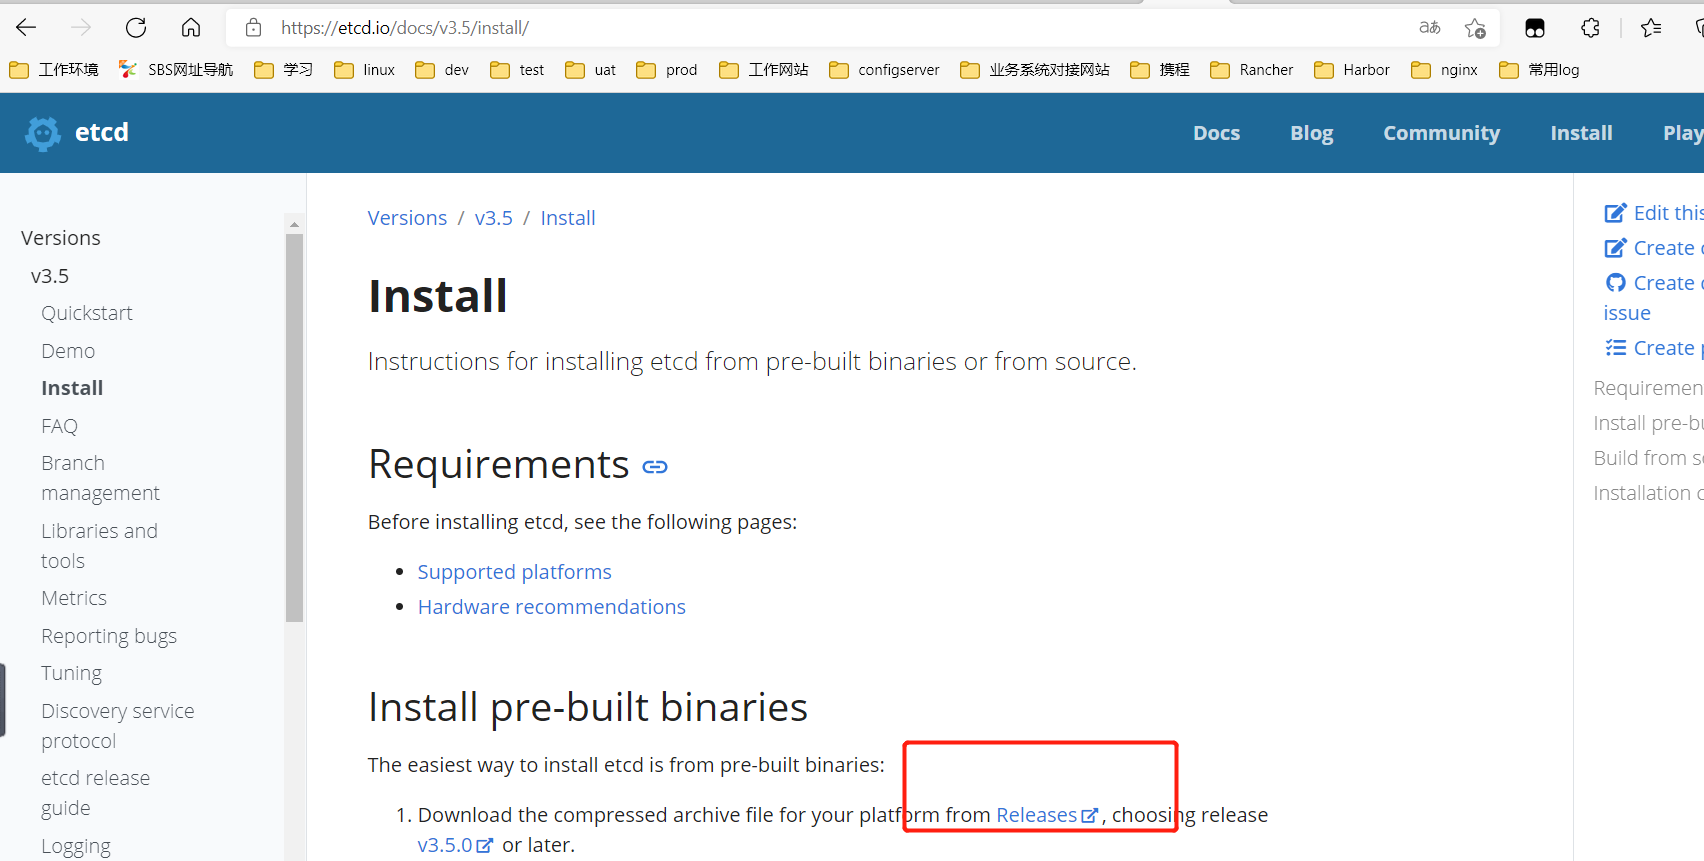The width and height of the screenshot is (1704, 861).
Task: Open Metrics in the sidebar
Action: coord(74,598)
